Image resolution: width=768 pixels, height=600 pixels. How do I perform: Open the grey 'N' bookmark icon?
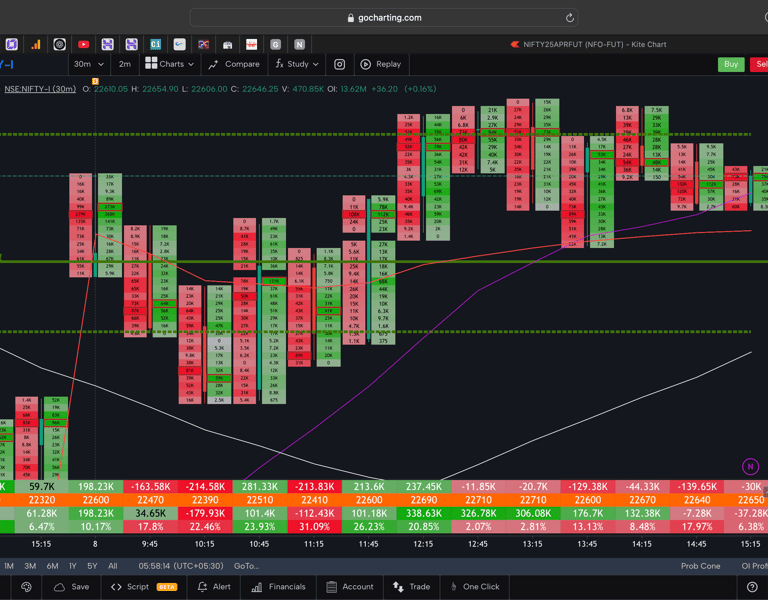299,45
